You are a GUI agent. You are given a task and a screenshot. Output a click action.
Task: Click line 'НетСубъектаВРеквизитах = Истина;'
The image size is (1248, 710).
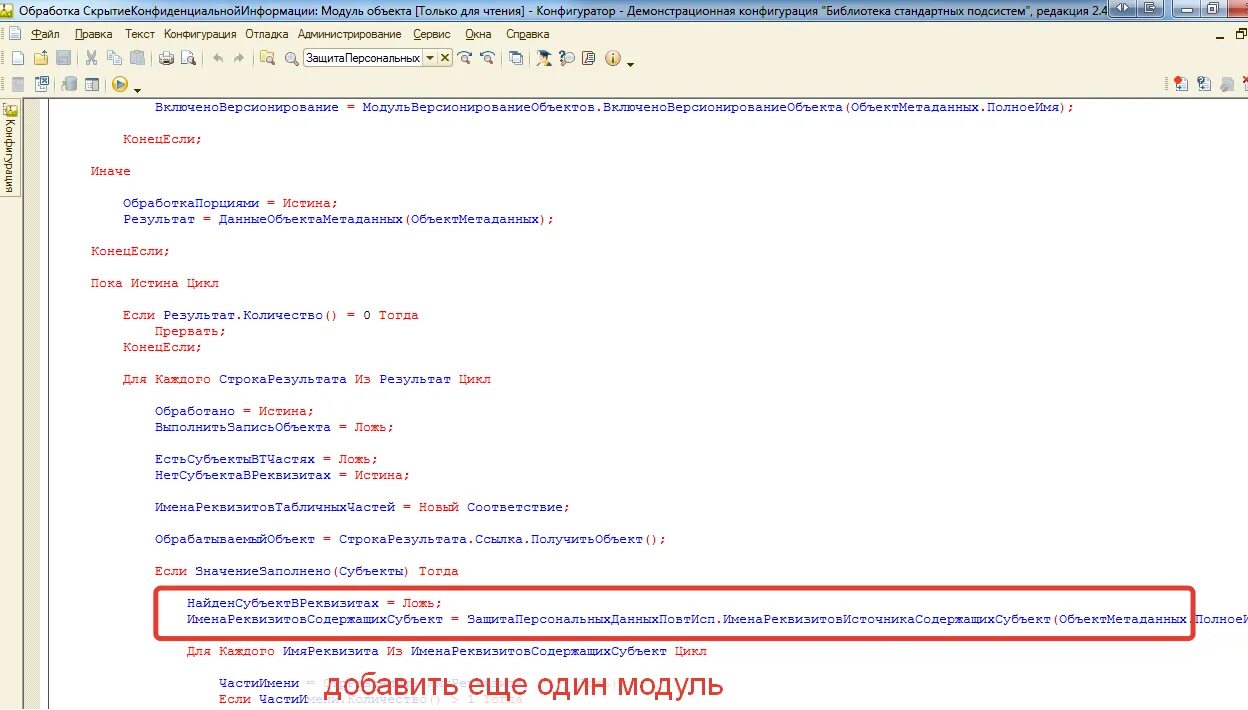tap(282, 475)
